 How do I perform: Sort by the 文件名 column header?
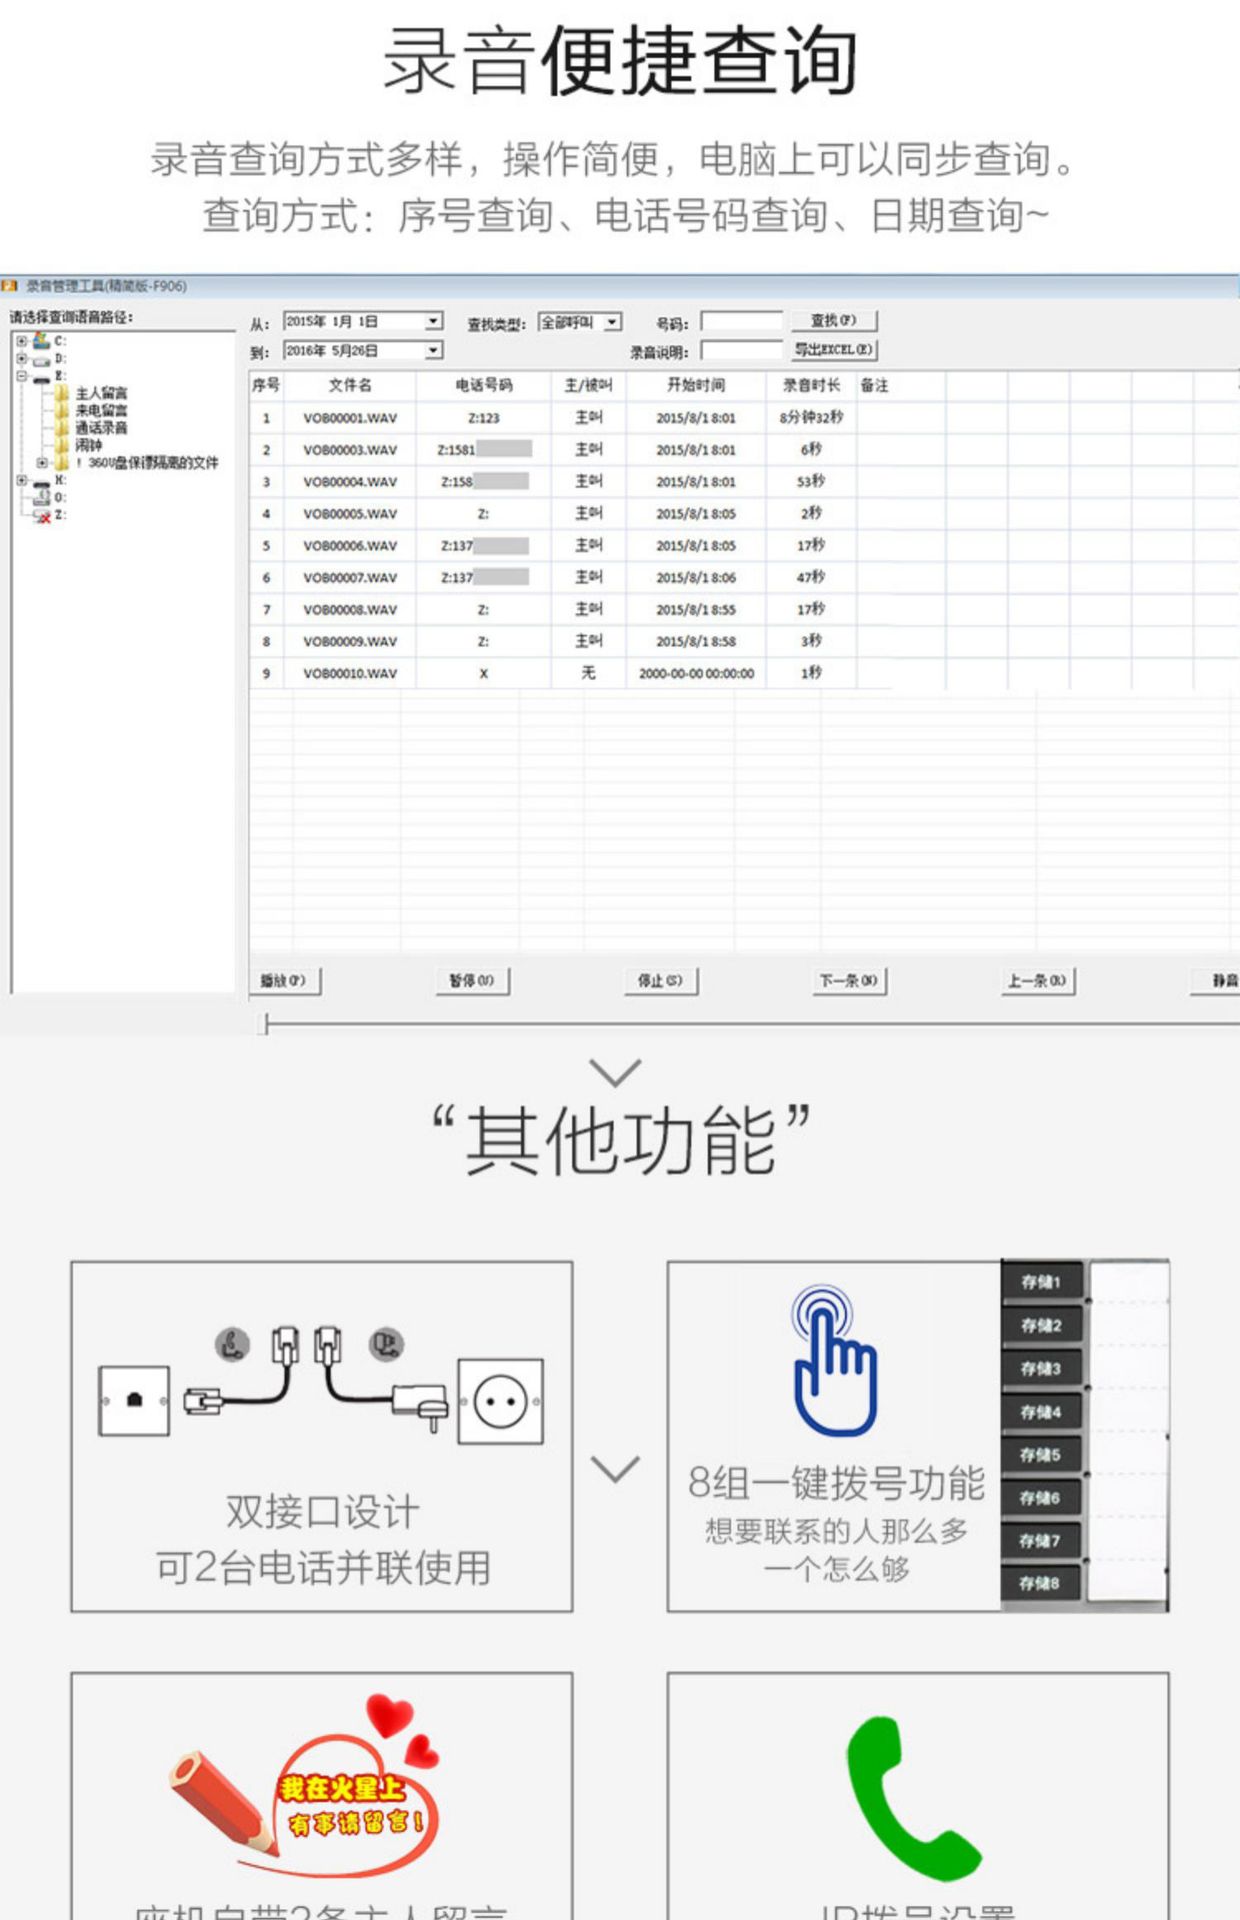(x=350, y=385)
